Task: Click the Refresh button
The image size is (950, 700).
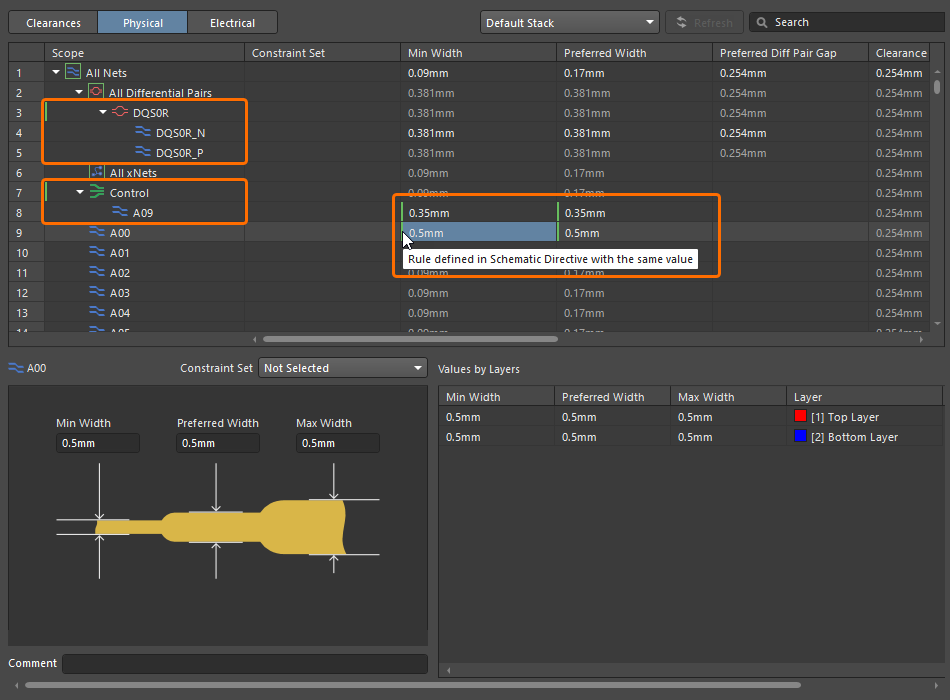Action: (705, 22)
